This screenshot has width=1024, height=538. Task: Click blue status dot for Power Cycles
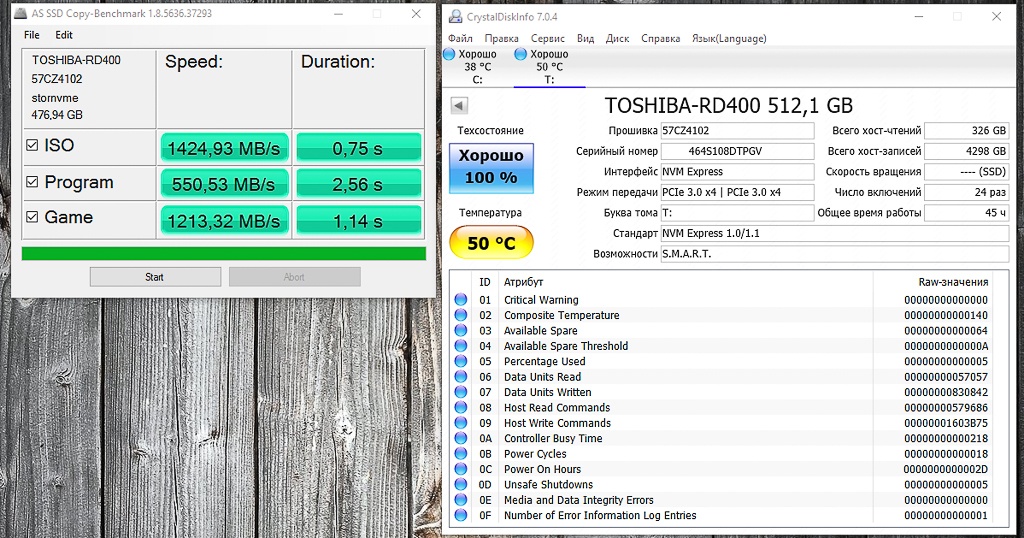click(461, 454)
